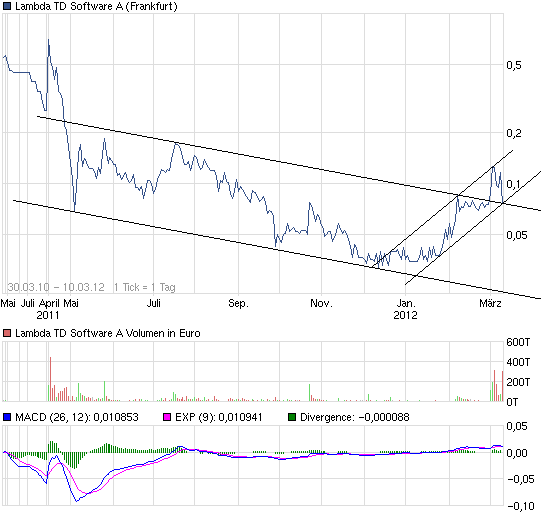The height and width of the screenshot is (514, 541).
Task: Click the 200T volume axis label
Action: pyautogui.click(x=518, y=382)
